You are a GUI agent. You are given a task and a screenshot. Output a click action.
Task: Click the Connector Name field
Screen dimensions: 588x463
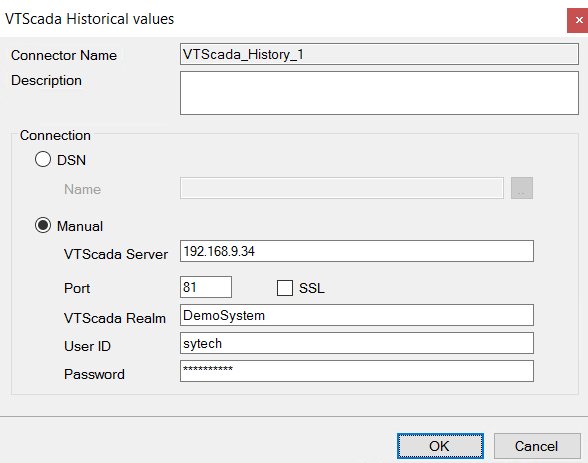(x=379, y=54)
